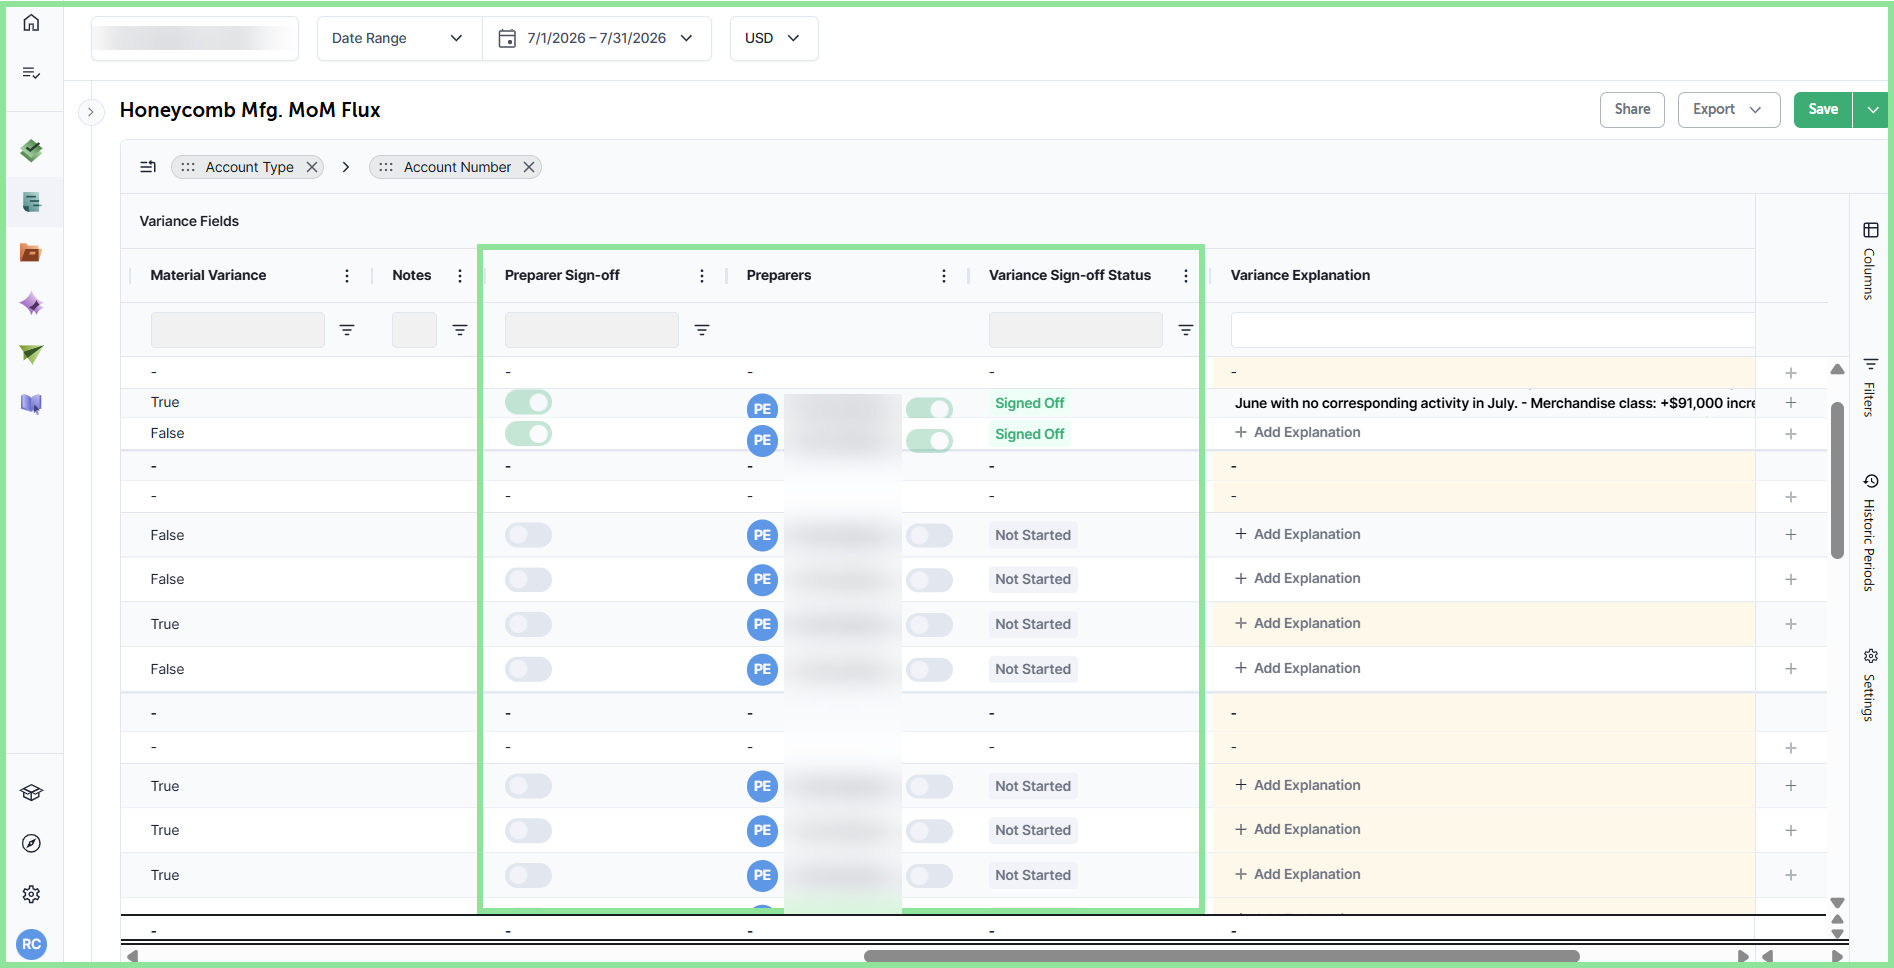1894x968 pixels.
Task: Open the Variance Sign-off Status column menu
Action: (x=1186, y=276)
